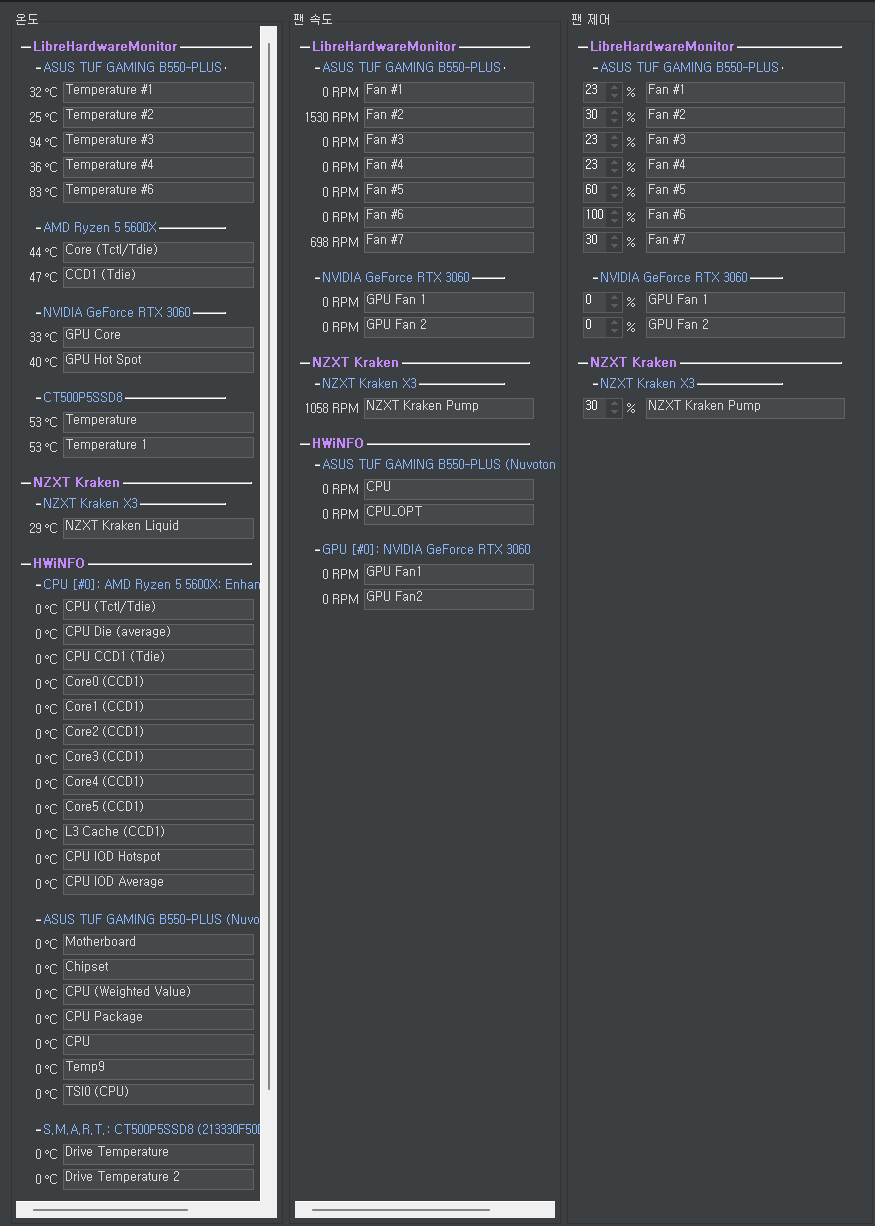Select the CPU IOD Average name field

pyautogui.click(x=158, y=884)
